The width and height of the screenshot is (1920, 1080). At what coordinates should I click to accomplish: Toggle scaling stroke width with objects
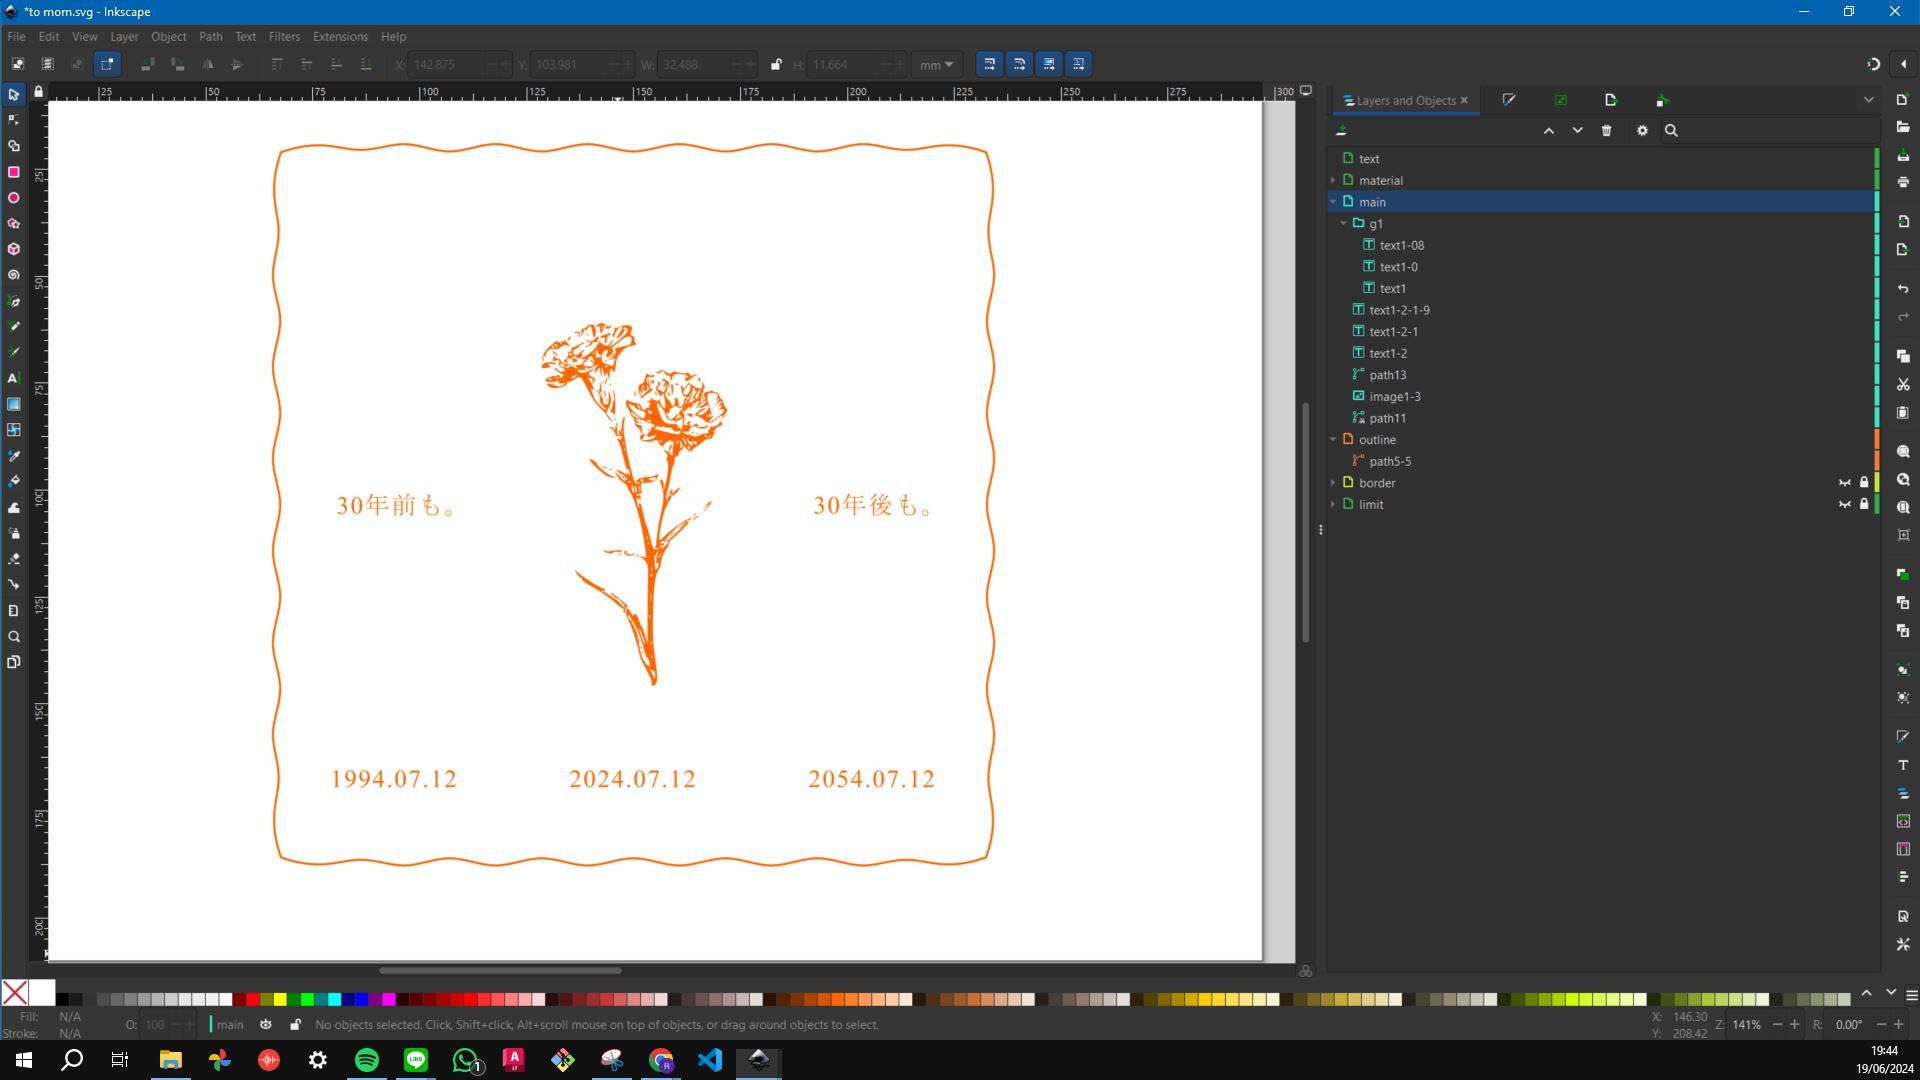point(989,64)
